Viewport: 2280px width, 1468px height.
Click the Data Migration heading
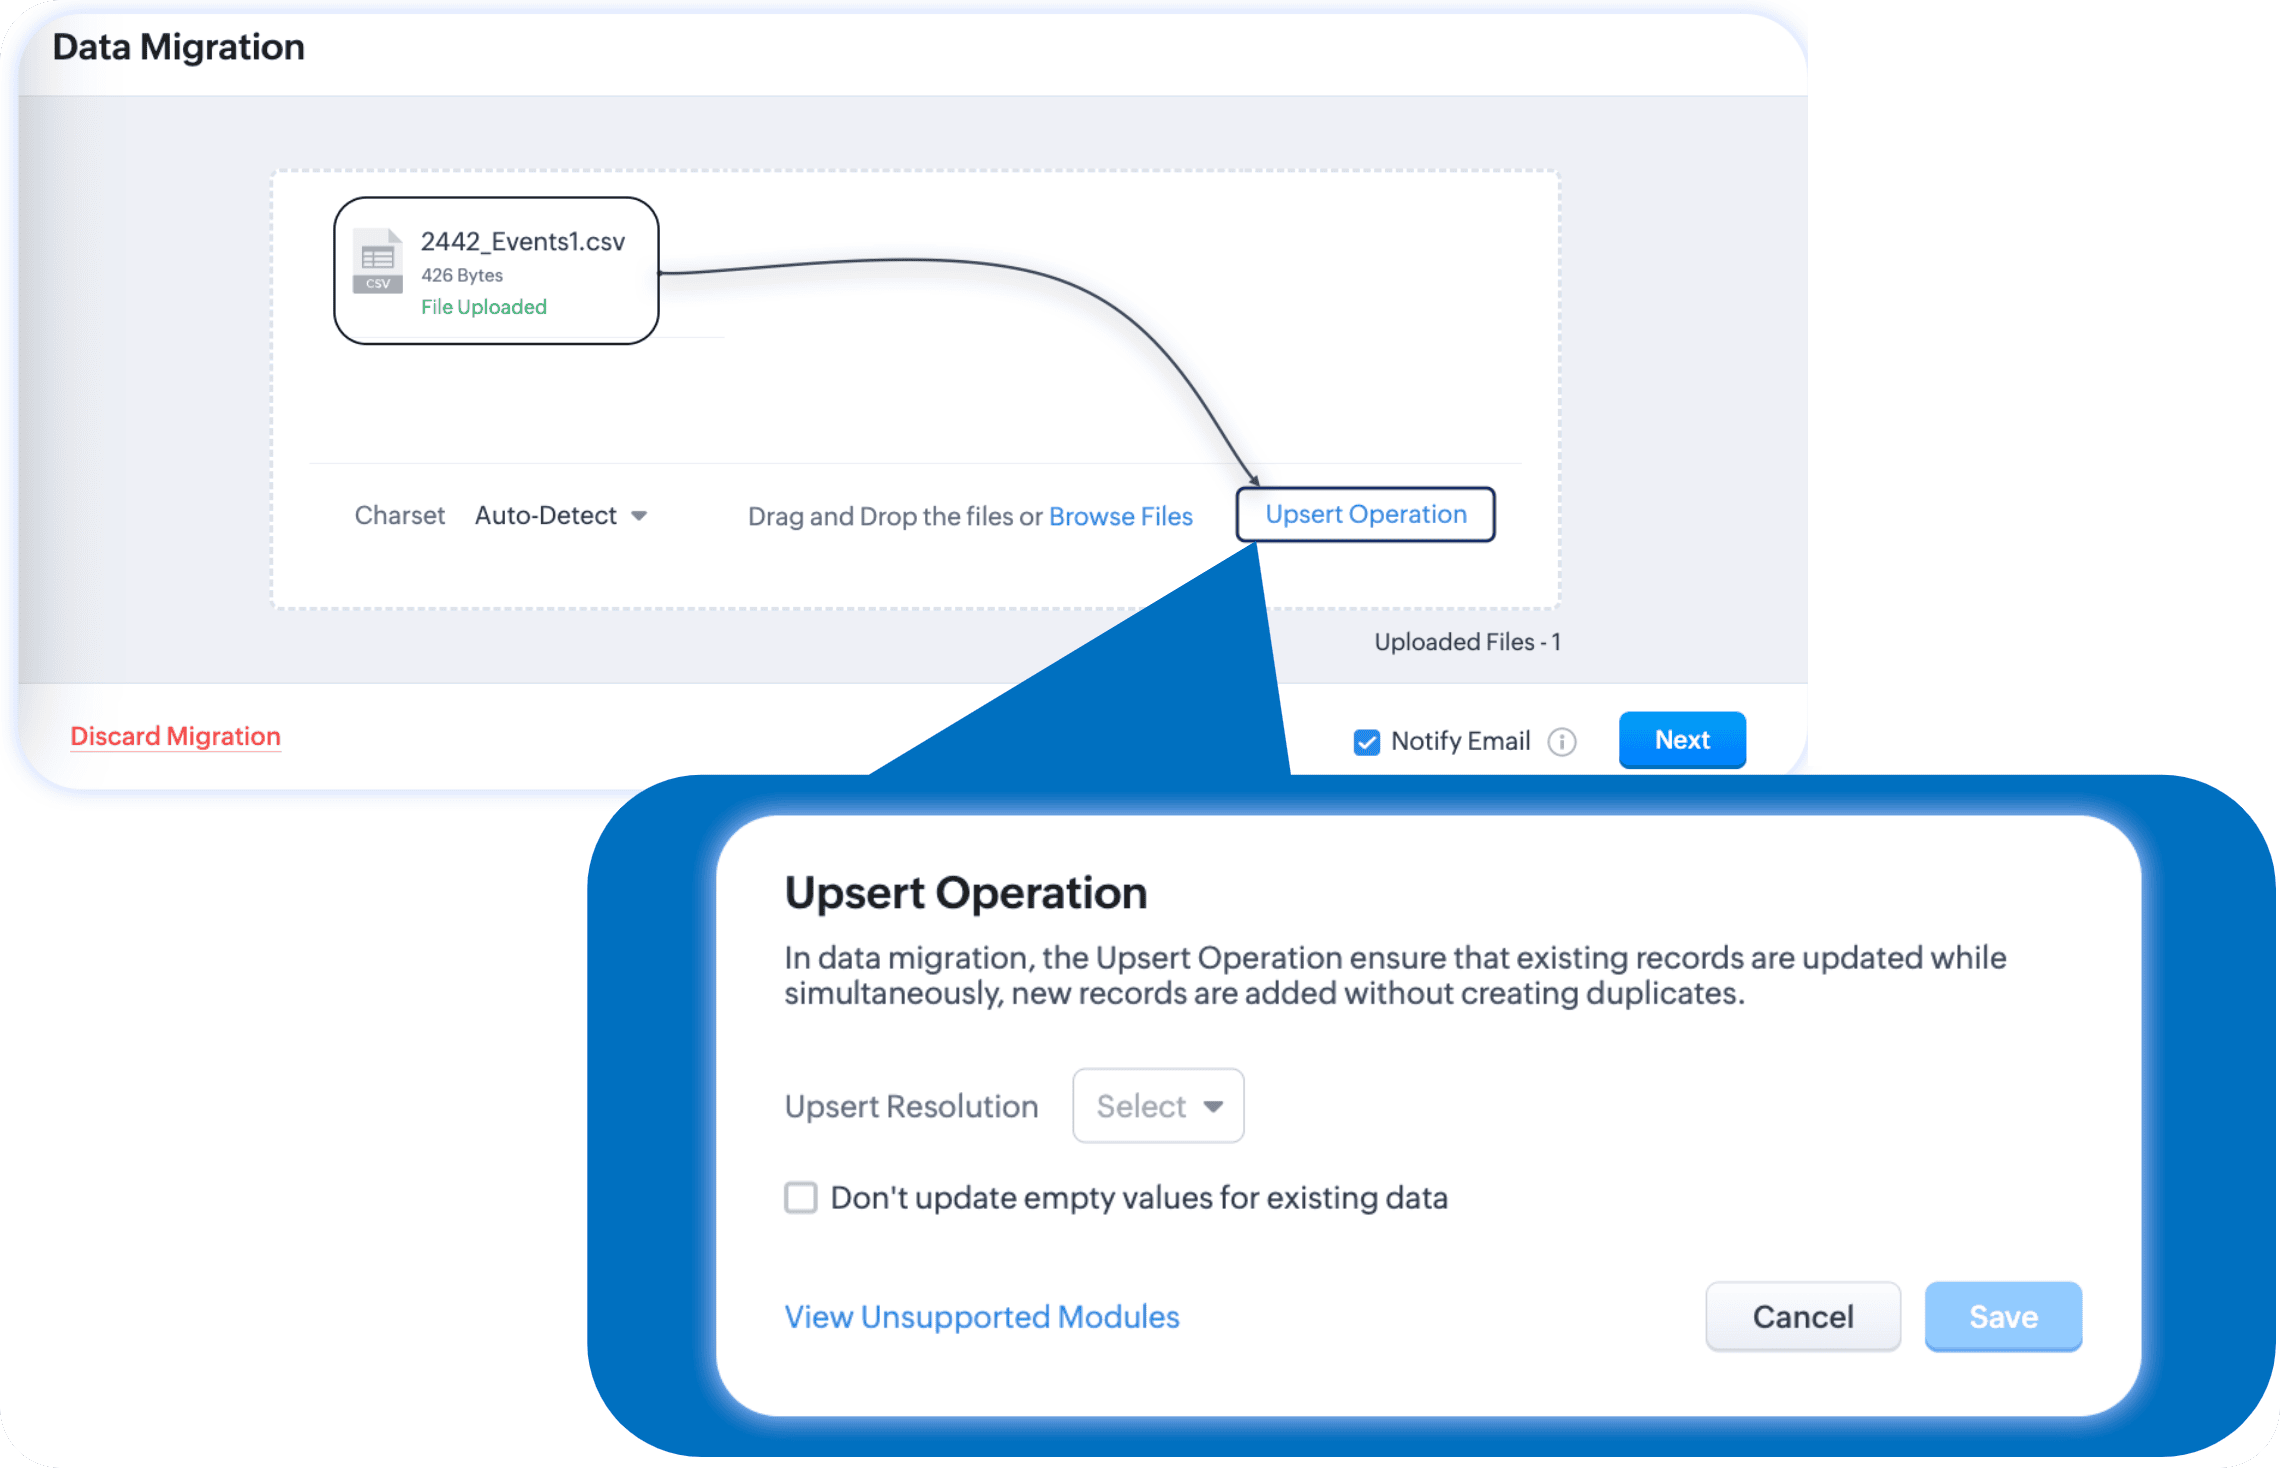click(x=178, y=47)
